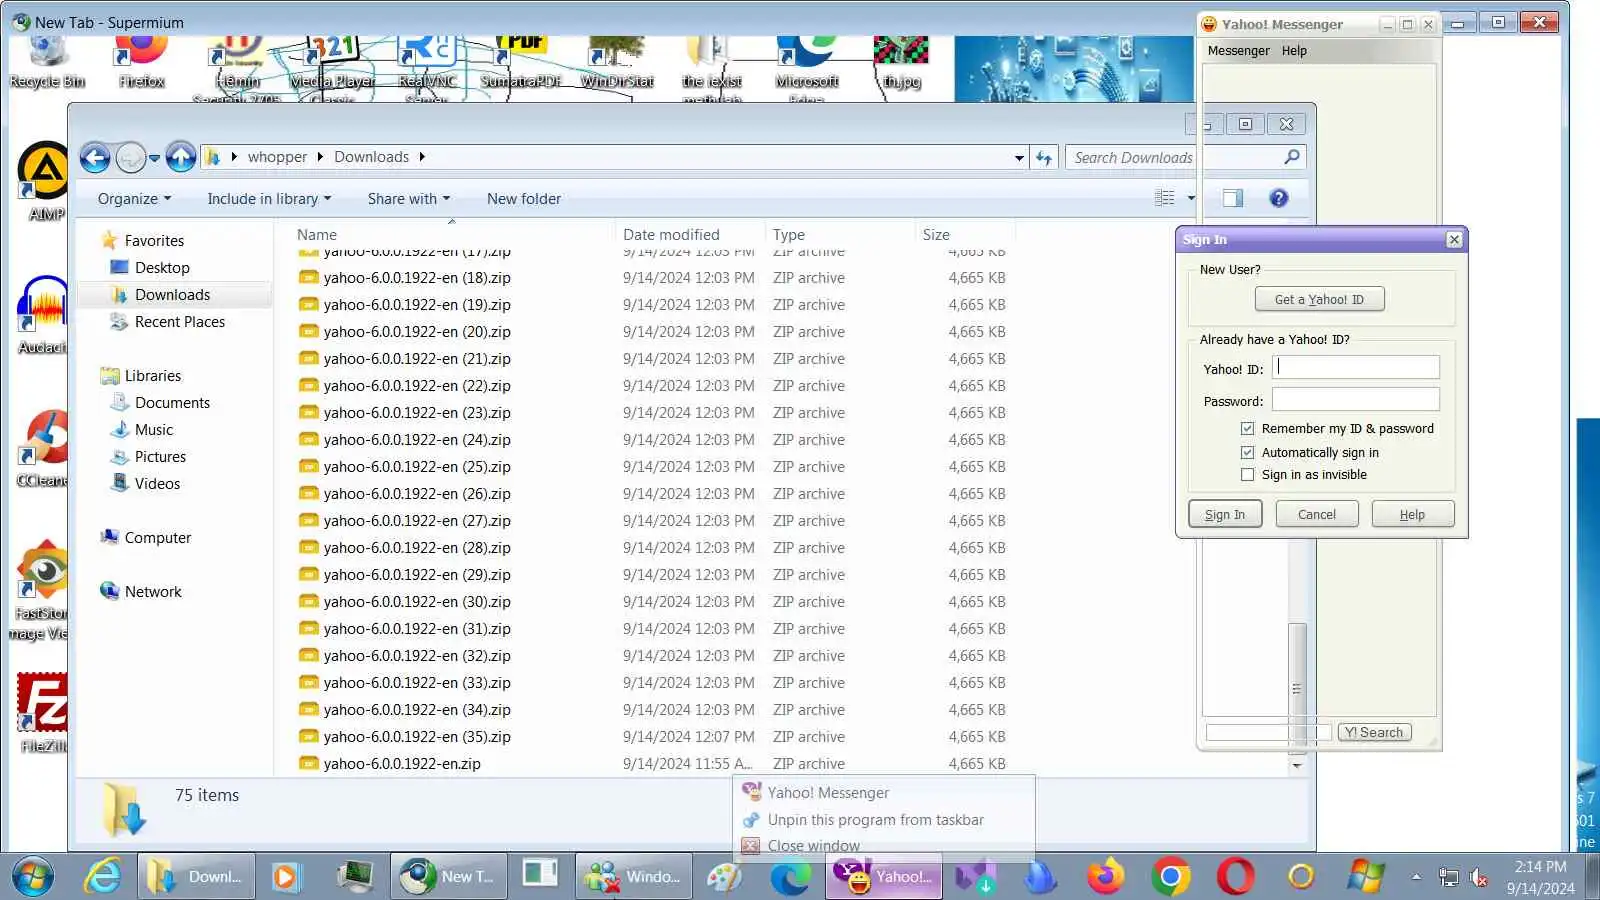The height and width of the screenshot is (900, 1600).
Task: Open Include in library dropdown
Action: [269, 198]
